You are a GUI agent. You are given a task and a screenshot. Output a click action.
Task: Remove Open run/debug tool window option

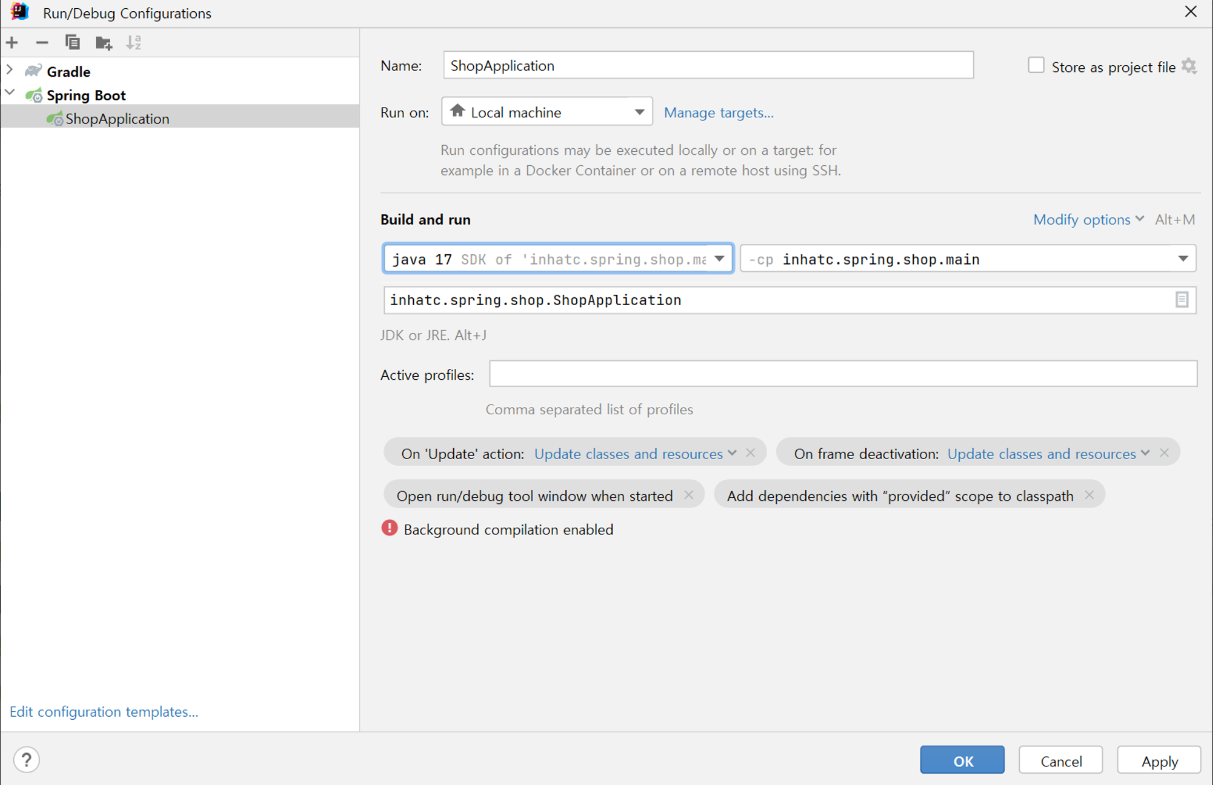[x=689, y=495]
